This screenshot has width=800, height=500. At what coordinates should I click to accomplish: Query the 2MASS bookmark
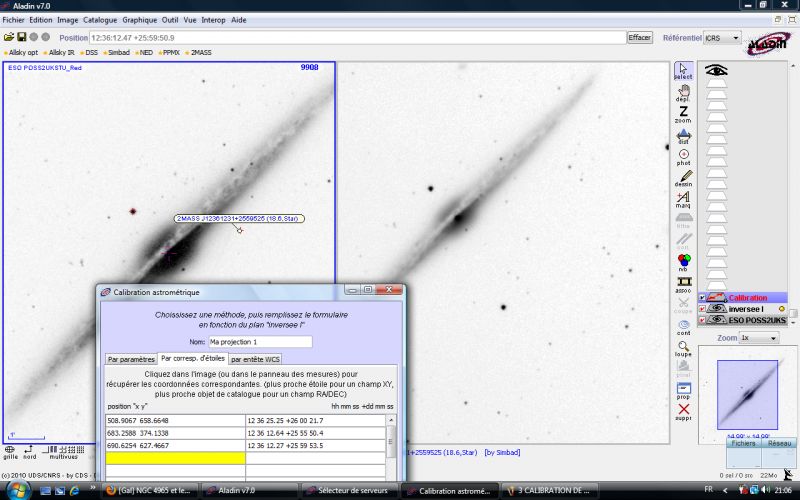(198, 53)
